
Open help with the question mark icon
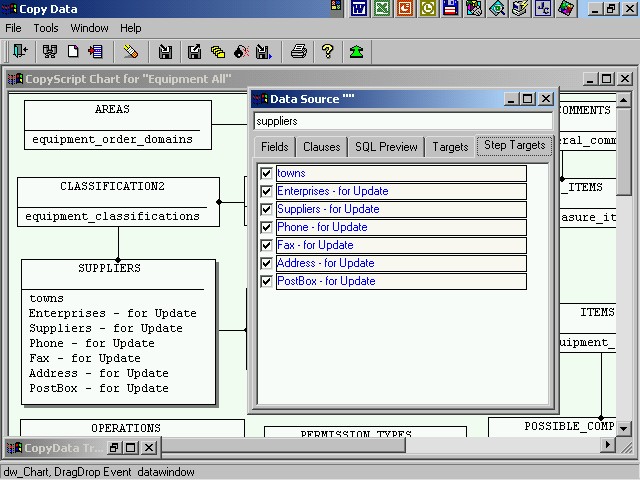click(x=327, y=51)
